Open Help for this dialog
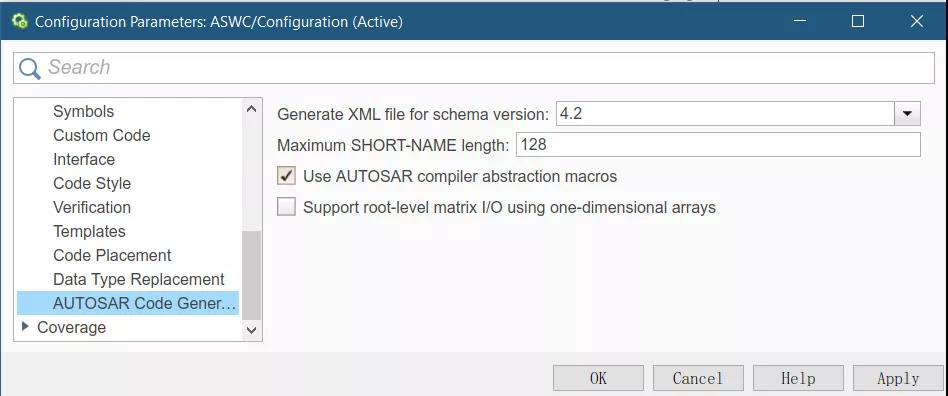The height and width of the screenshot is (396, 948). pyautogui.click(x=798, y=378)
